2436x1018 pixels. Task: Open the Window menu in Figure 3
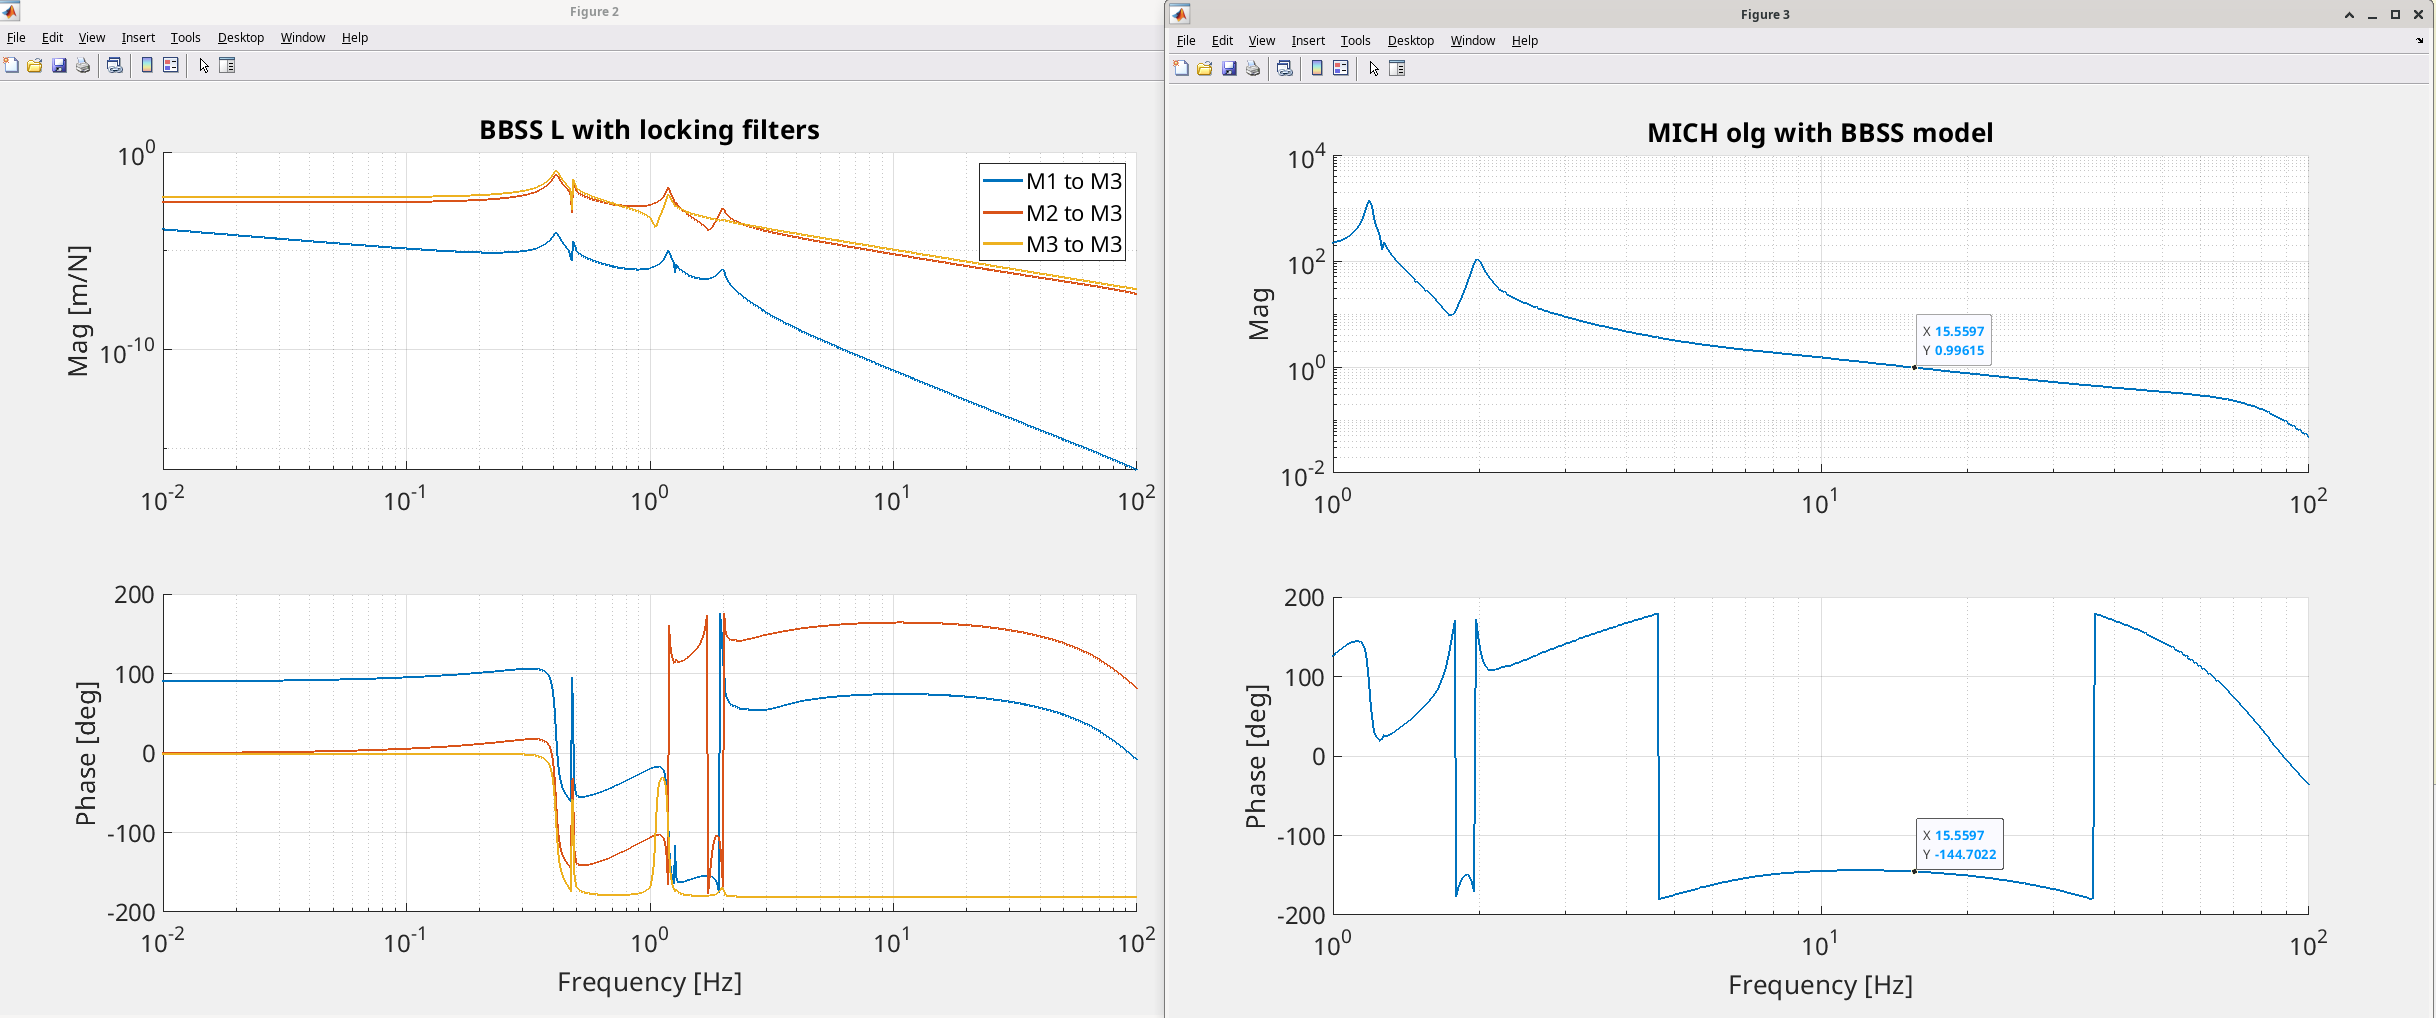coord(1473,41)
